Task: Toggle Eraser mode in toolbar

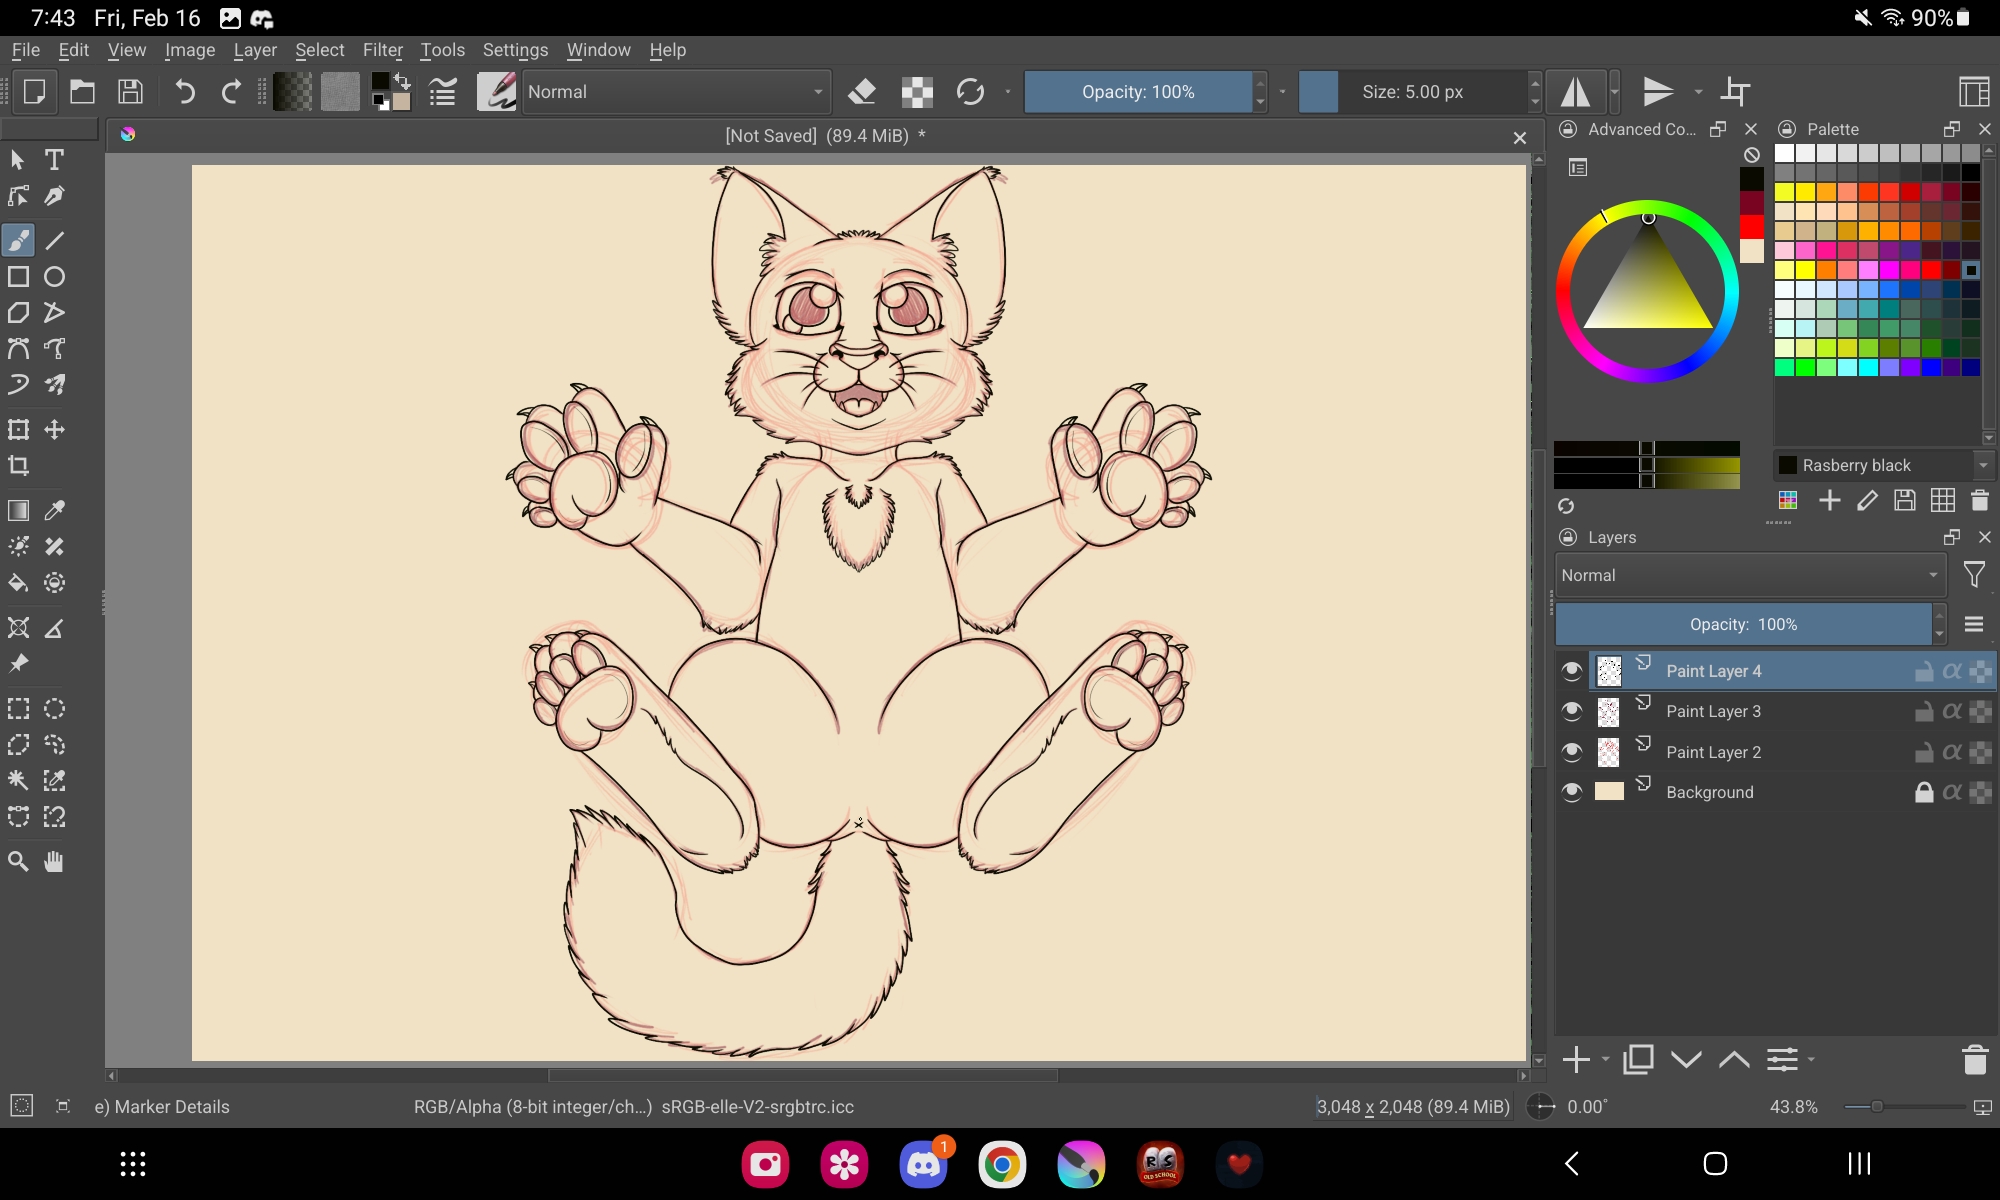Action: 862,92
